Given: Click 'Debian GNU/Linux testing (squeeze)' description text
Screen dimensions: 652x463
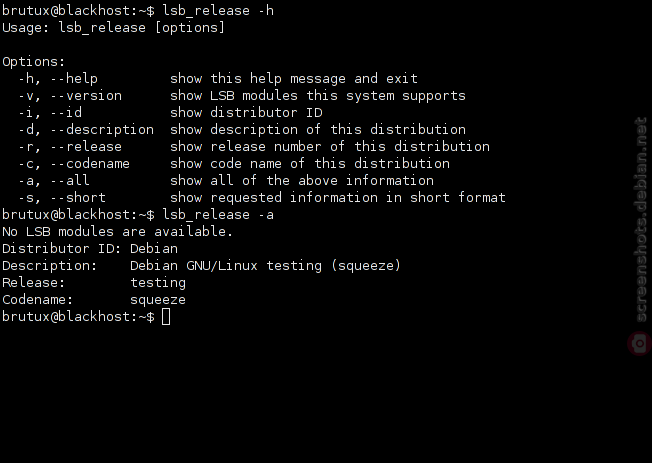Looking at the screenshot, I should [265, 266].
